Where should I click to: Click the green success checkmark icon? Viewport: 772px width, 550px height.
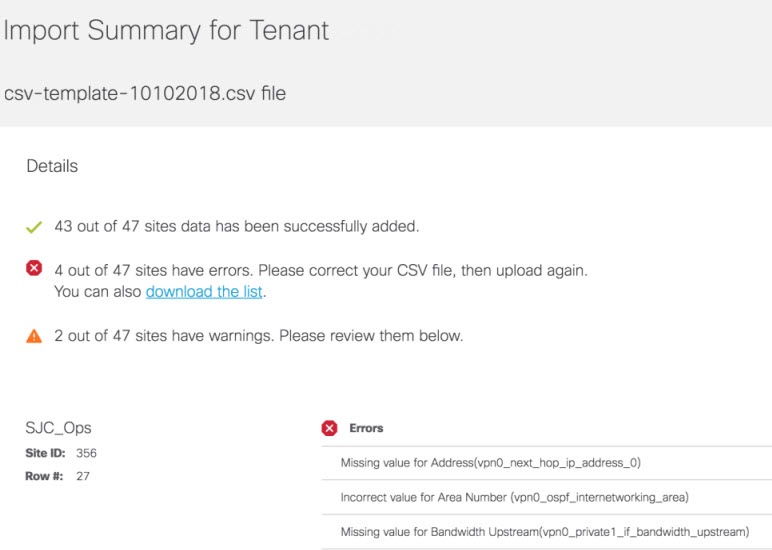point(34,227)
